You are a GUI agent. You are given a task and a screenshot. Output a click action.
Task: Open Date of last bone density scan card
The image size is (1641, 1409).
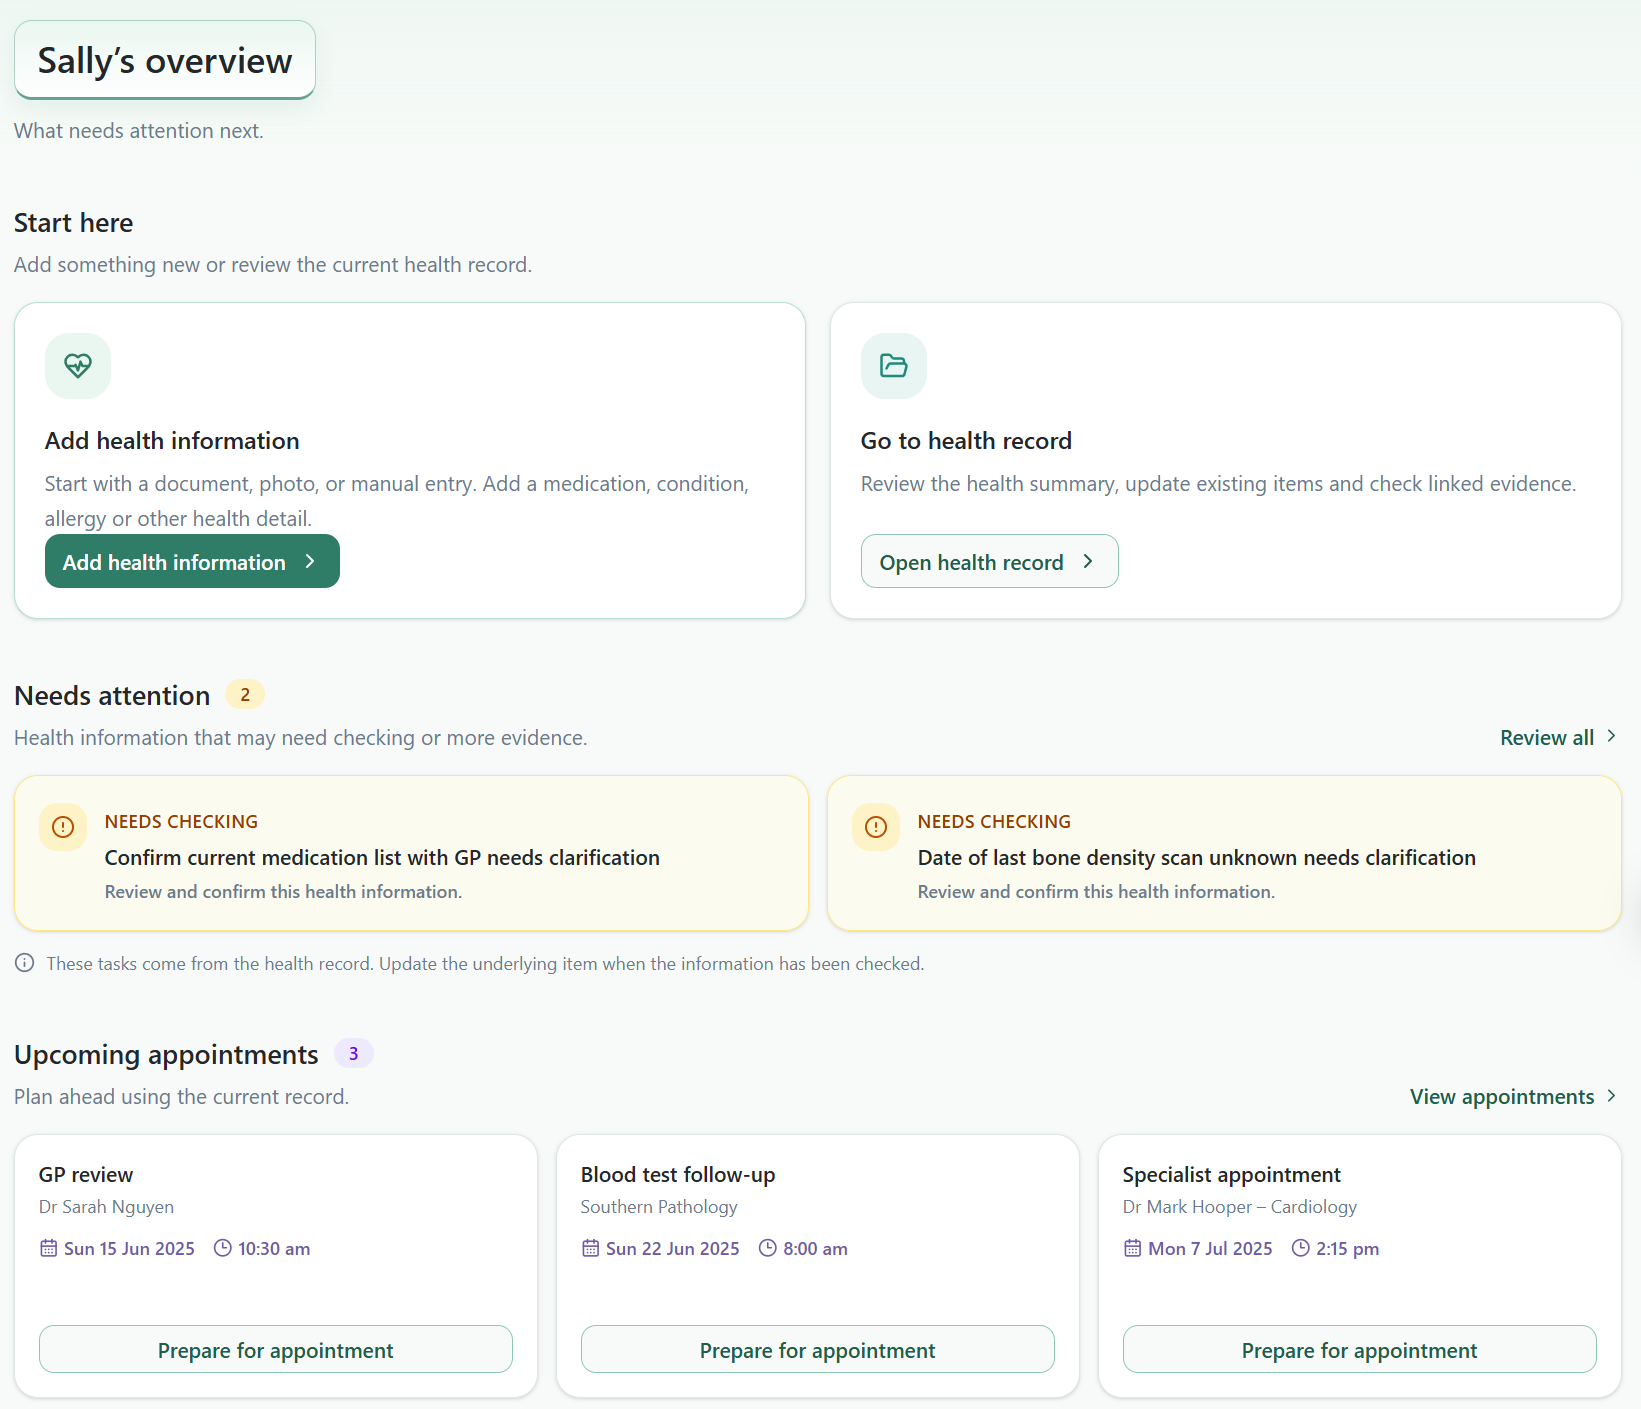pyautogui.click(x=1224, y=853)
